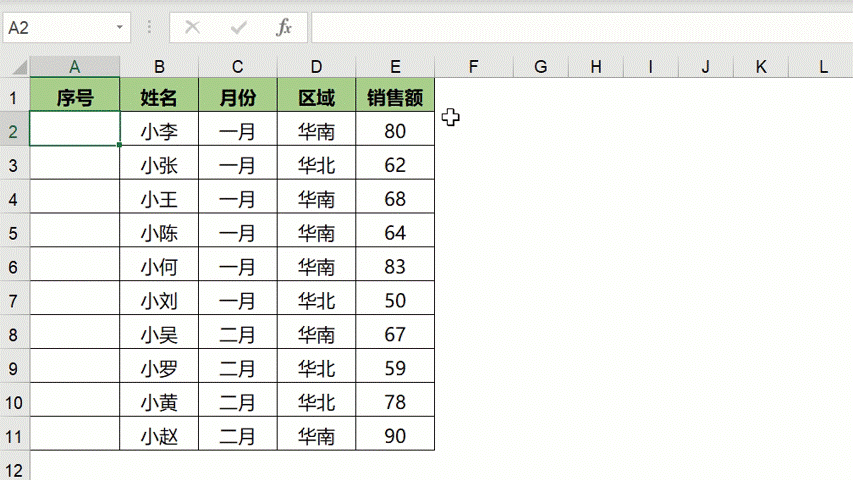This screenshot has width=853, height=480.
Task: Click the formula bar input area
Action: 582,28
